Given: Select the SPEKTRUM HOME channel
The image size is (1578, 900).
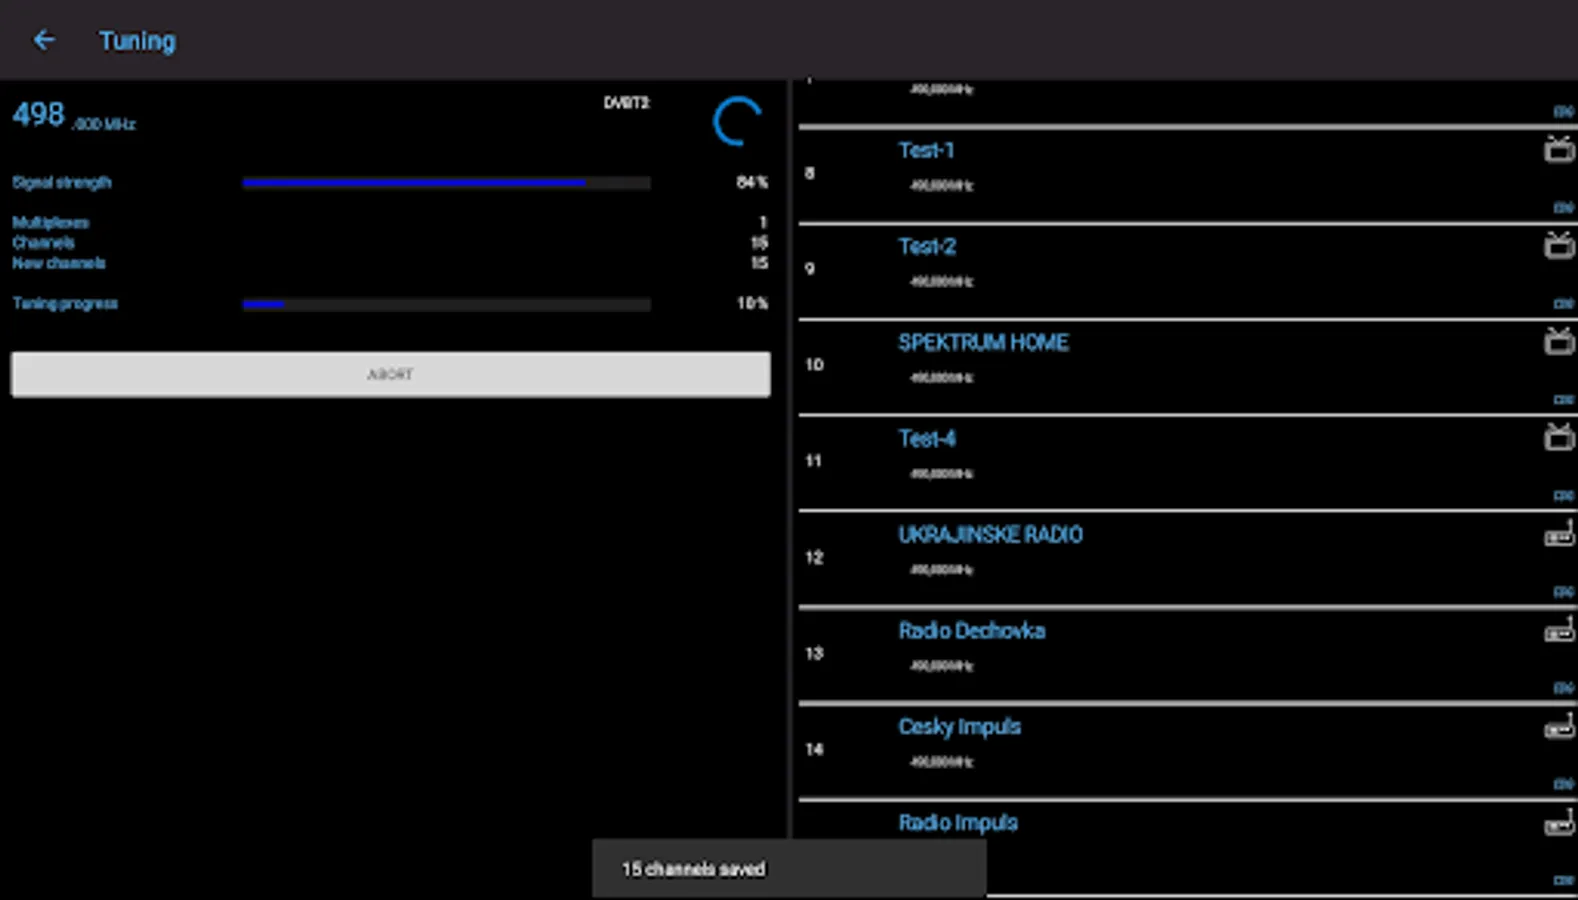Looking at the screenshot, I should pos(1187,366).
